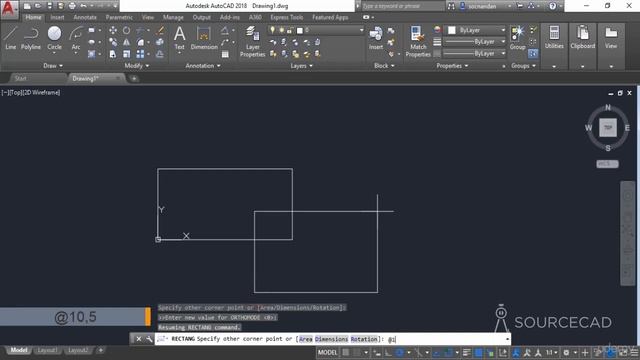Select the Move tool
The width and height of the screenshot is (640, 360).
pyautogui.click(x=113, y=30)
